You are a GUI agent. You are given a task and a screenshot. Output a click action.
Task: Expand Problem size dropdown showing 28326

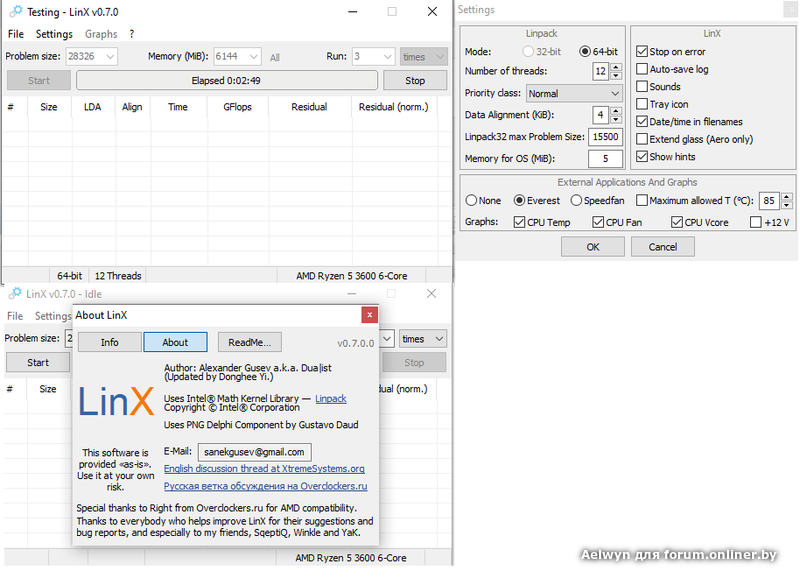click(x=110, y=56)
